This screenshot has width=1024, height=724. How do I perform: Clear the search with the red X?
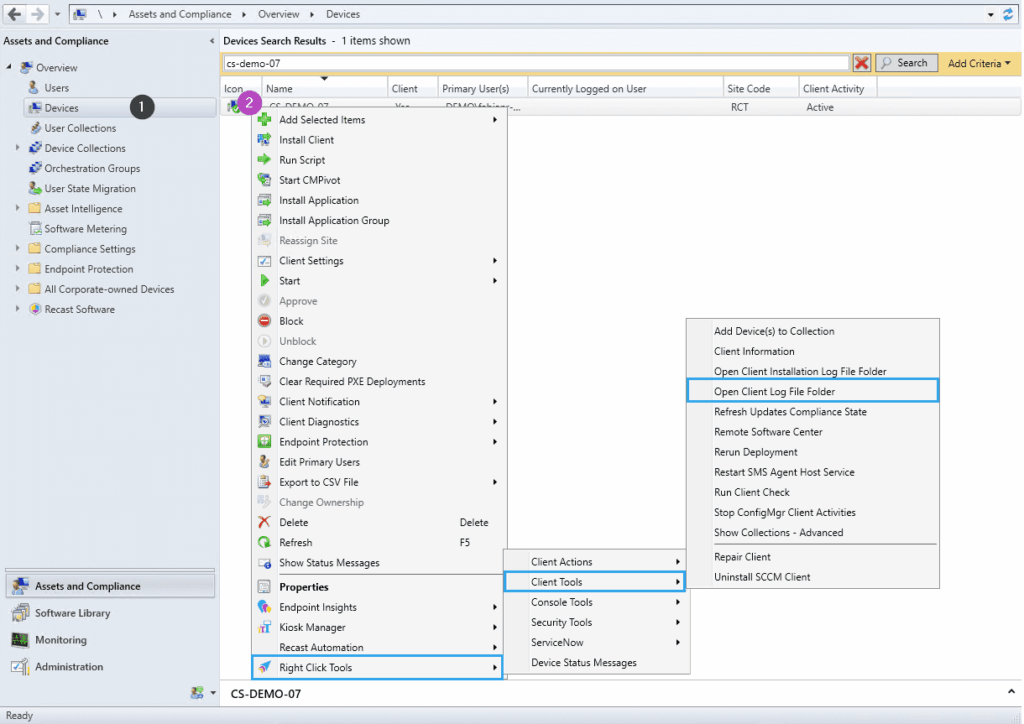861,62
